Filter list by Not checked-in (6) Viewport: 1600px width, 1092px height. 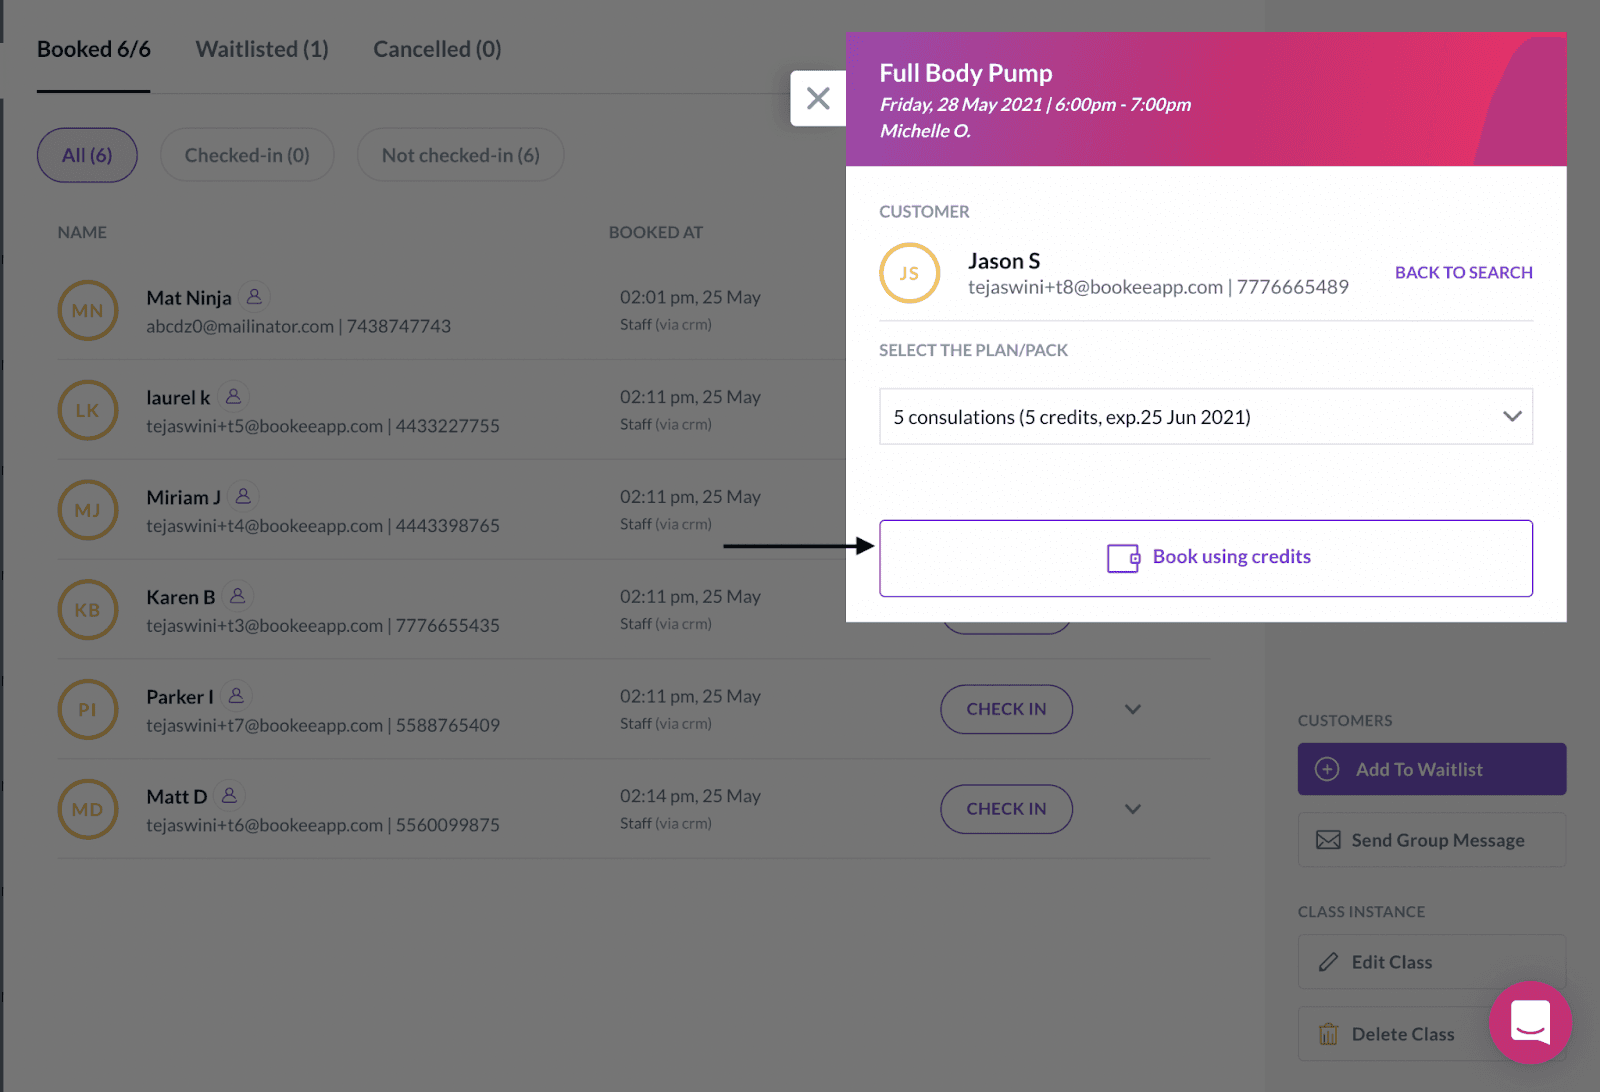pos(461,155)
